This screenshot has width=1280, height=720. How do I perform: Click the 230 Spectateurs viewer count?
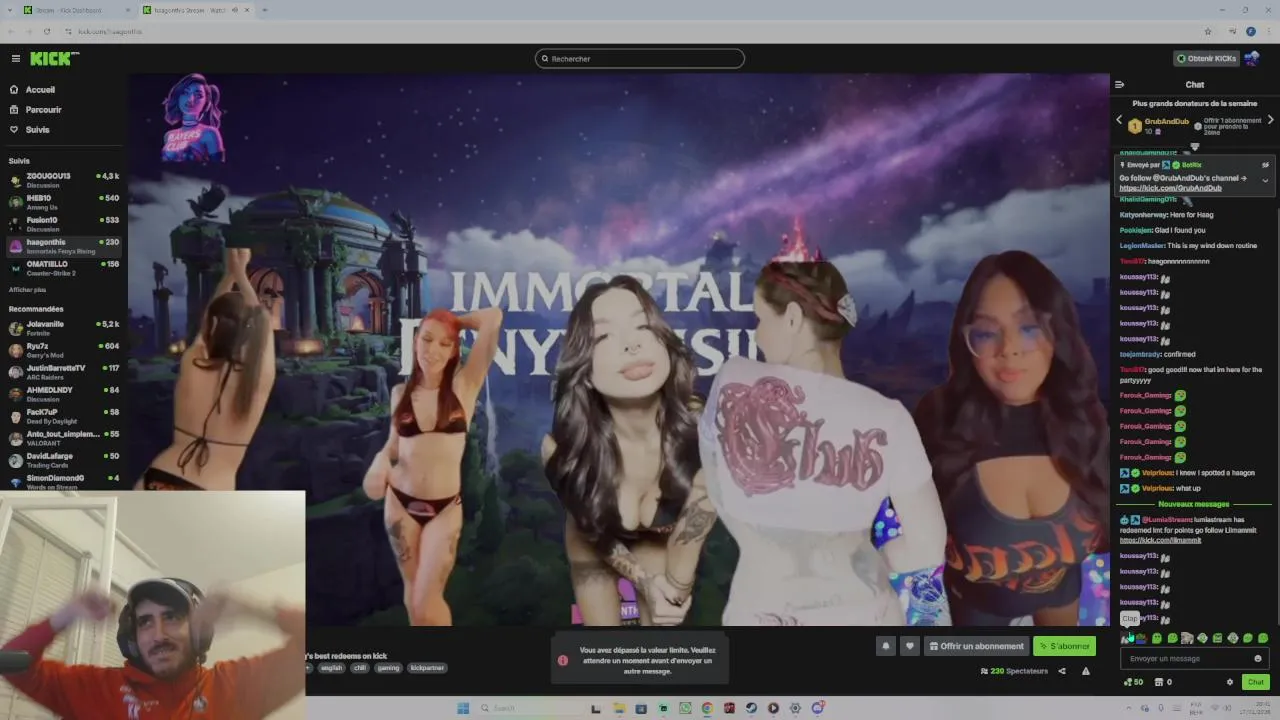(x=1014, y=671)
